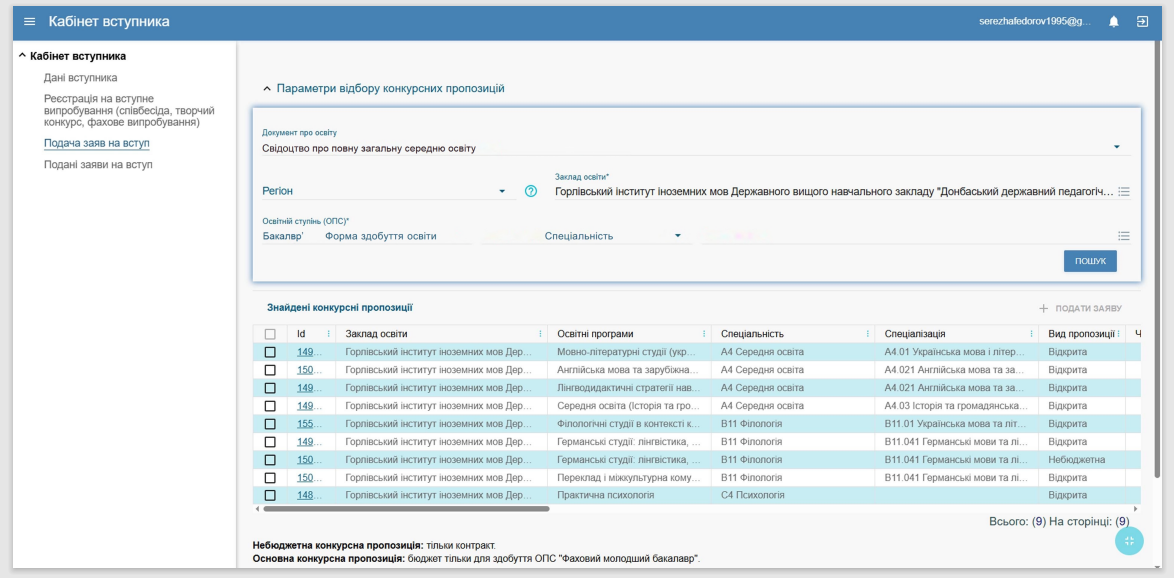Click the logout icon in header
The width and height of the screenshot is (1174, 578).
pos(1142,22)
